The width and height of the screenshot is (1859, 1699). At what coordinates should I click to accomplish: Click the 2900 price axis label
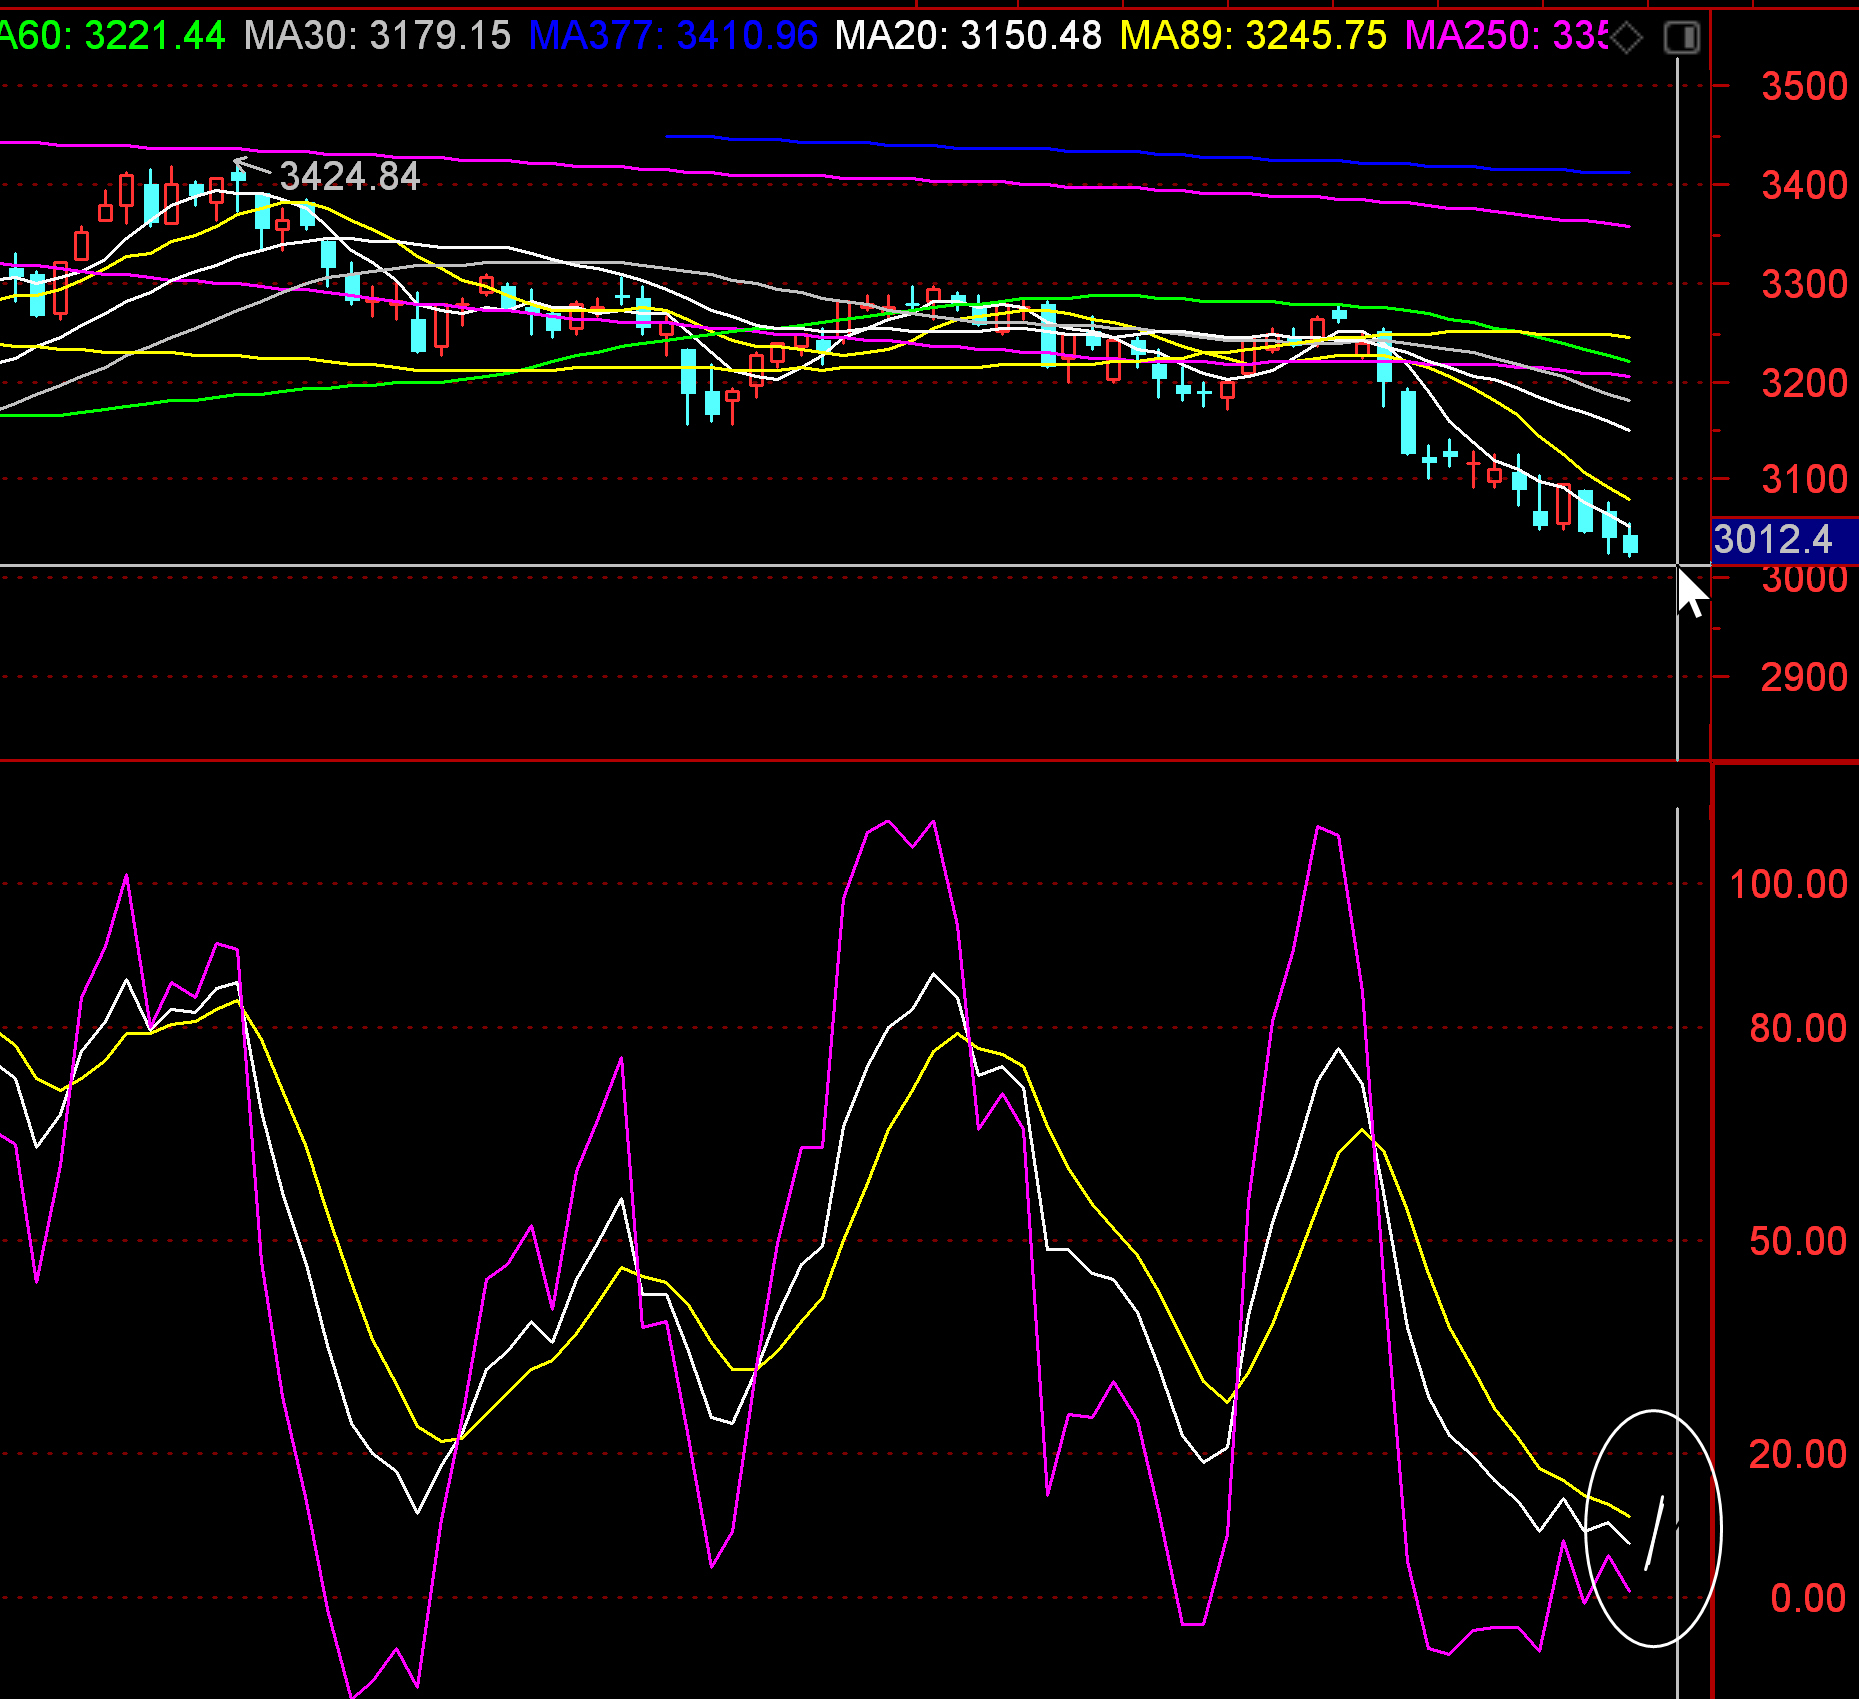(1804, 678)
